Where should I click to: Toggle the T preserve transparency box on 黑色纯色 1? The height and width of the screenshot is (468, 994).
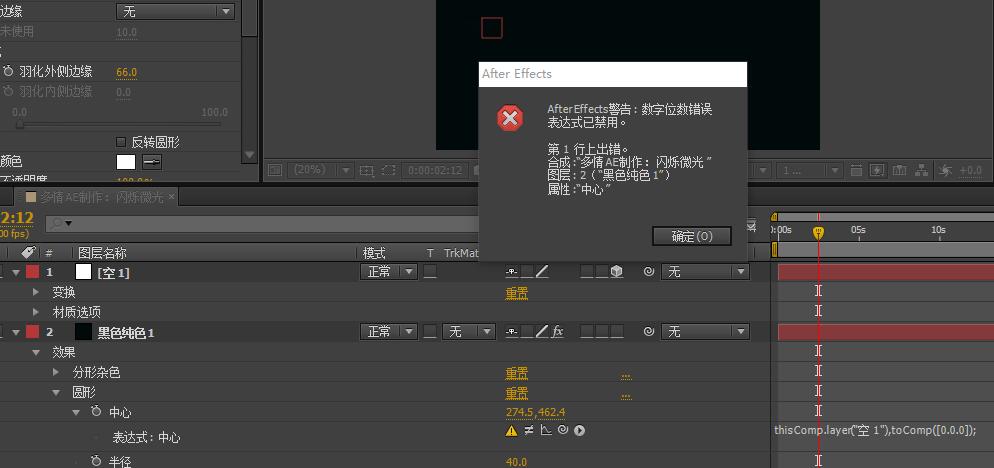point(430,331)
